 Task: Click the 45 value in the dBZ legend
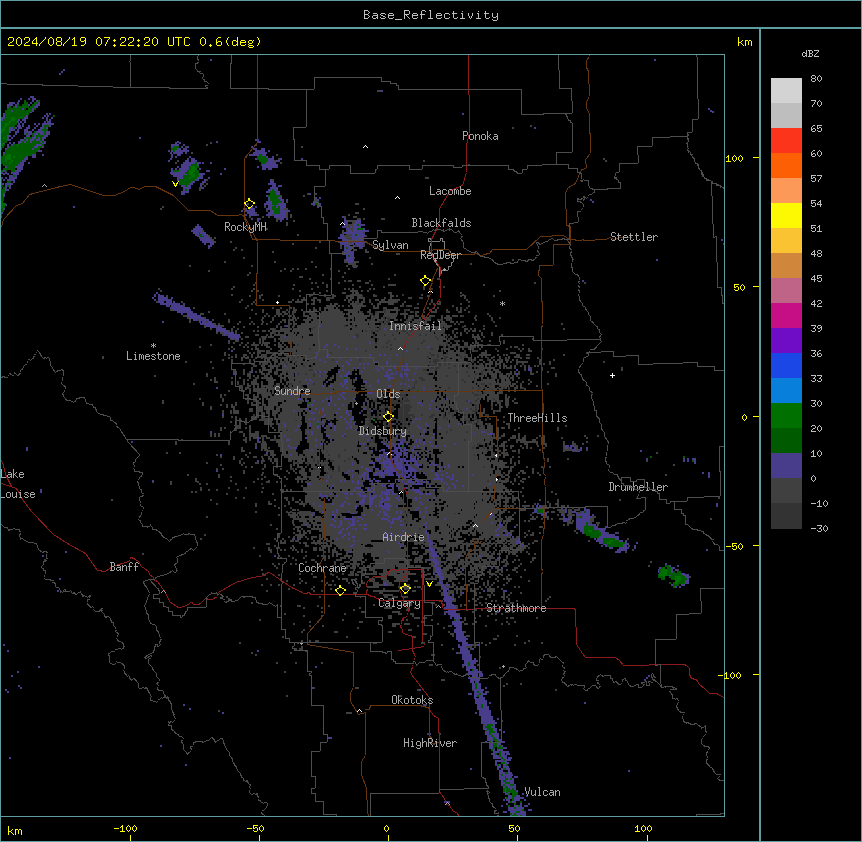click(x=816, y=278)
